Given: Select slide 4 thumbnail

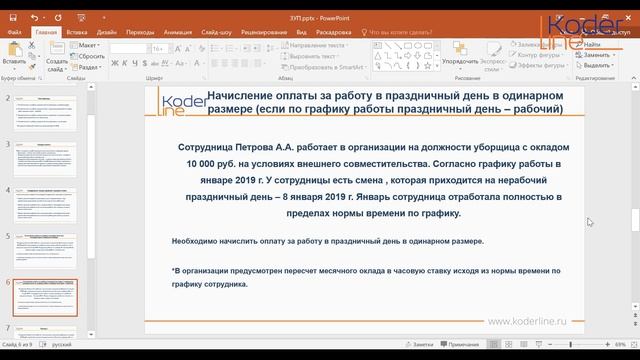Looking at the screenshot, I should pos(45,205).
